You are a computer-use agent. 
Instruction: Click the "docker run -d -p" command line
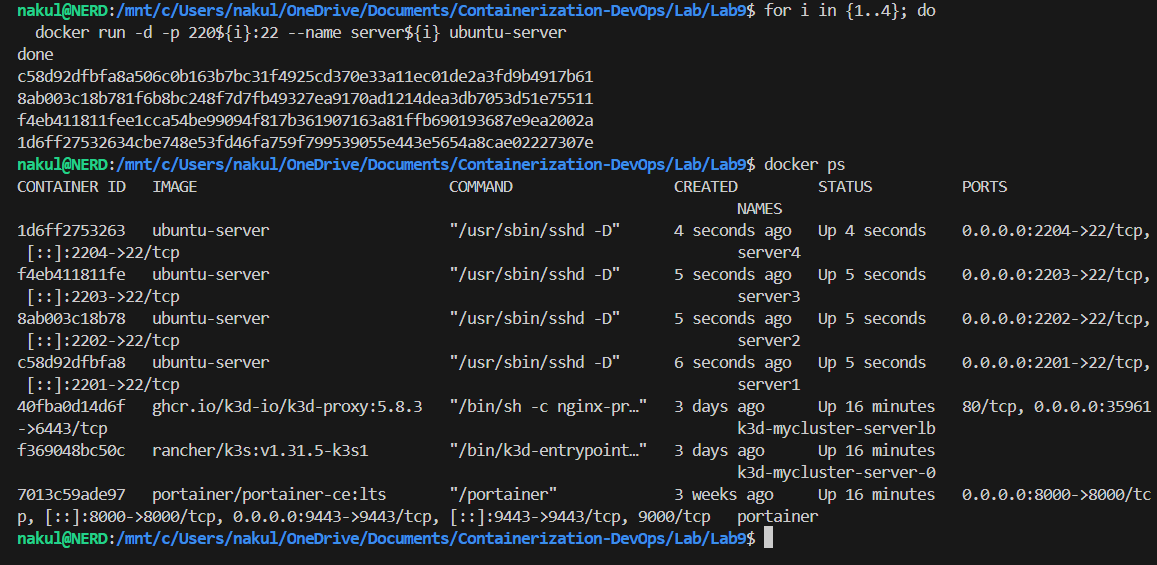click(x=301, y=33)
